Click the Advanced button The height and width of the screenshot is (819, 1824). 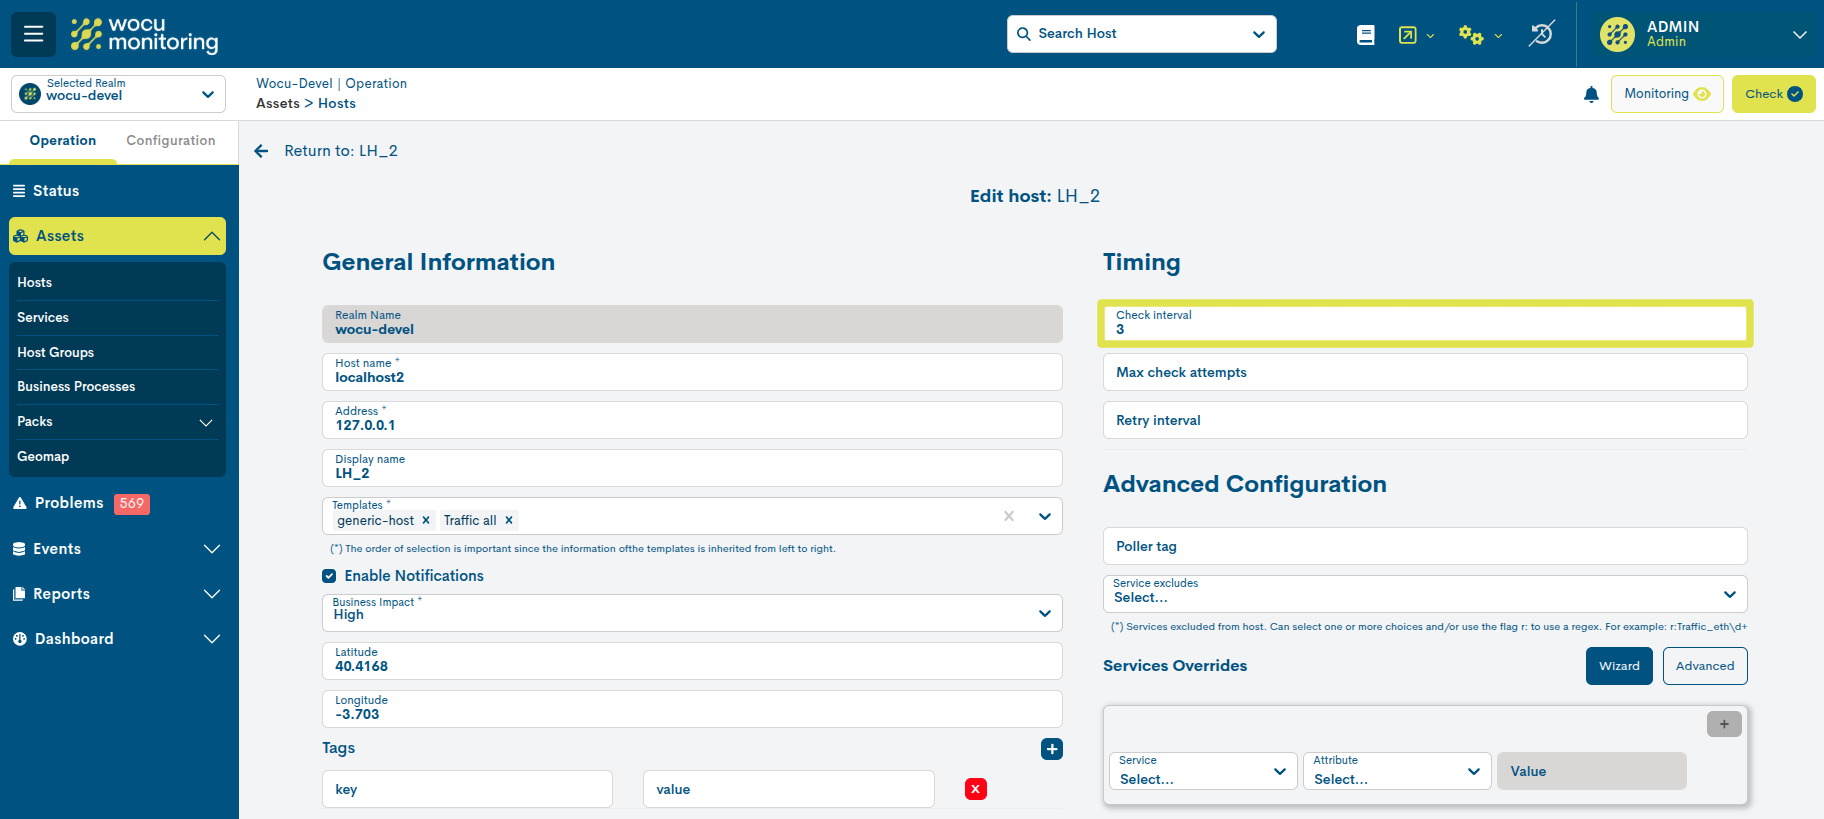pyautogui.click(x=1704, y=666)
